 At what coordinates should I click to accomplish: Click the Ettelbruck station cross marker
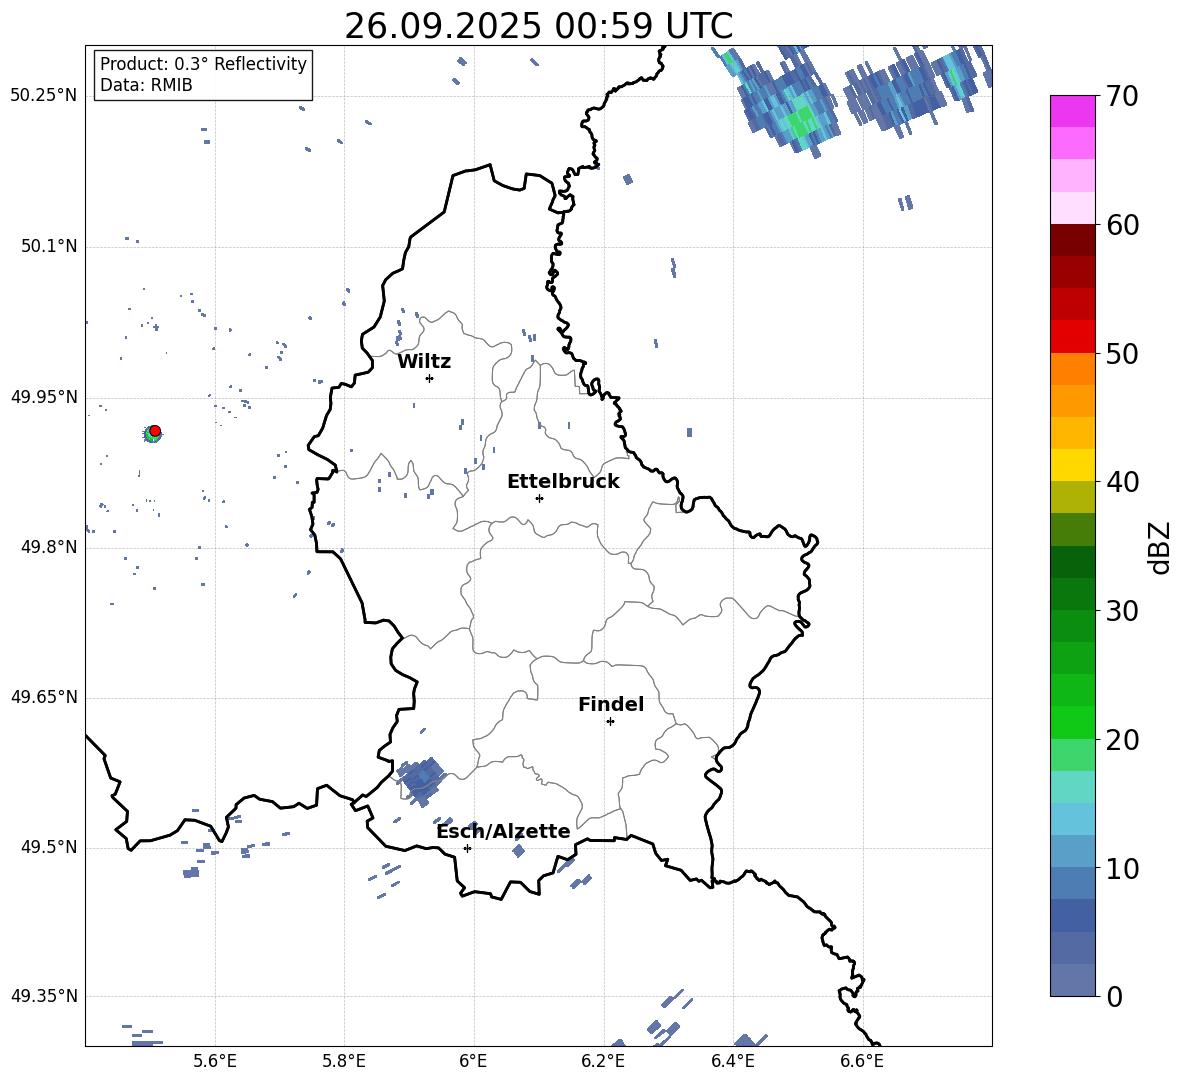539,498
